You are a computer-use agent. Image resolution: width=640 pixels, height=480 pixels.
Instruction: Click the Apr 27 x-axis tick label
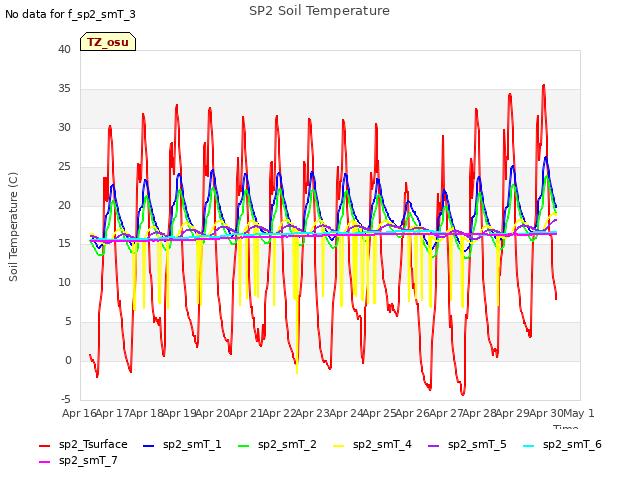pyautogui.click(x=446, y=413)
